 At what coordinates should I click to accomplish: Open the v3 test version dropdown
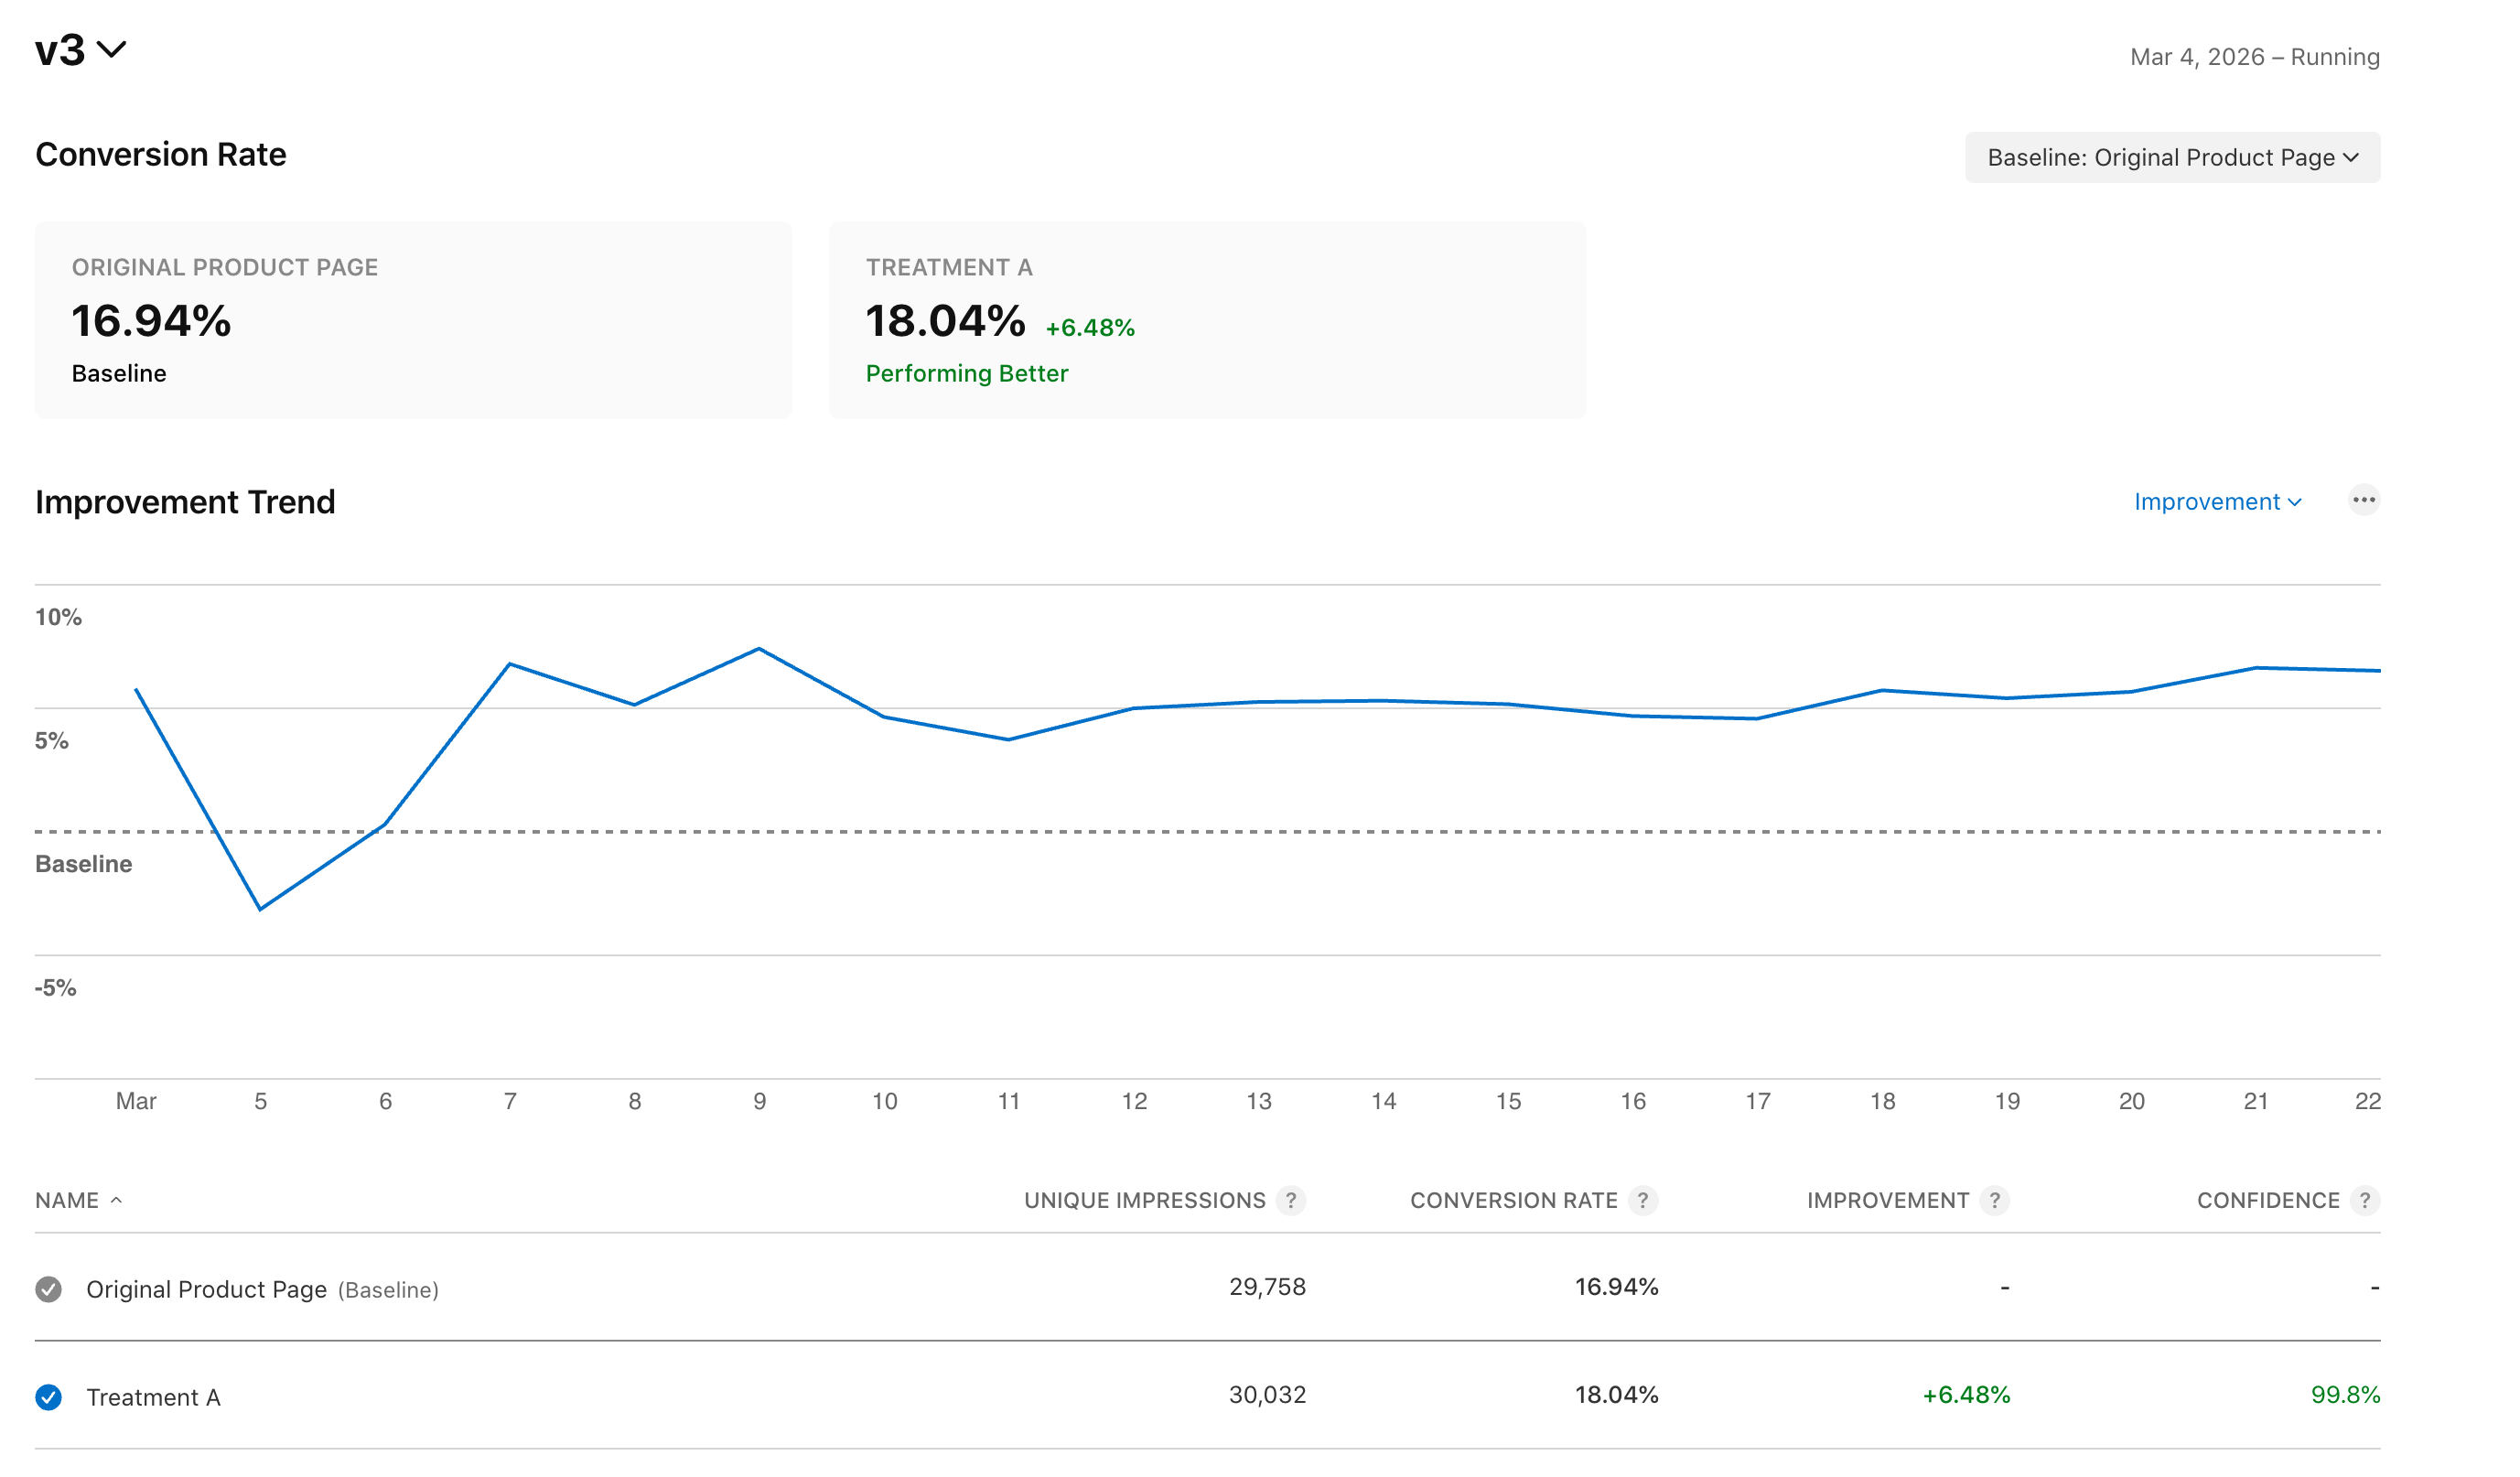(80, 50)
